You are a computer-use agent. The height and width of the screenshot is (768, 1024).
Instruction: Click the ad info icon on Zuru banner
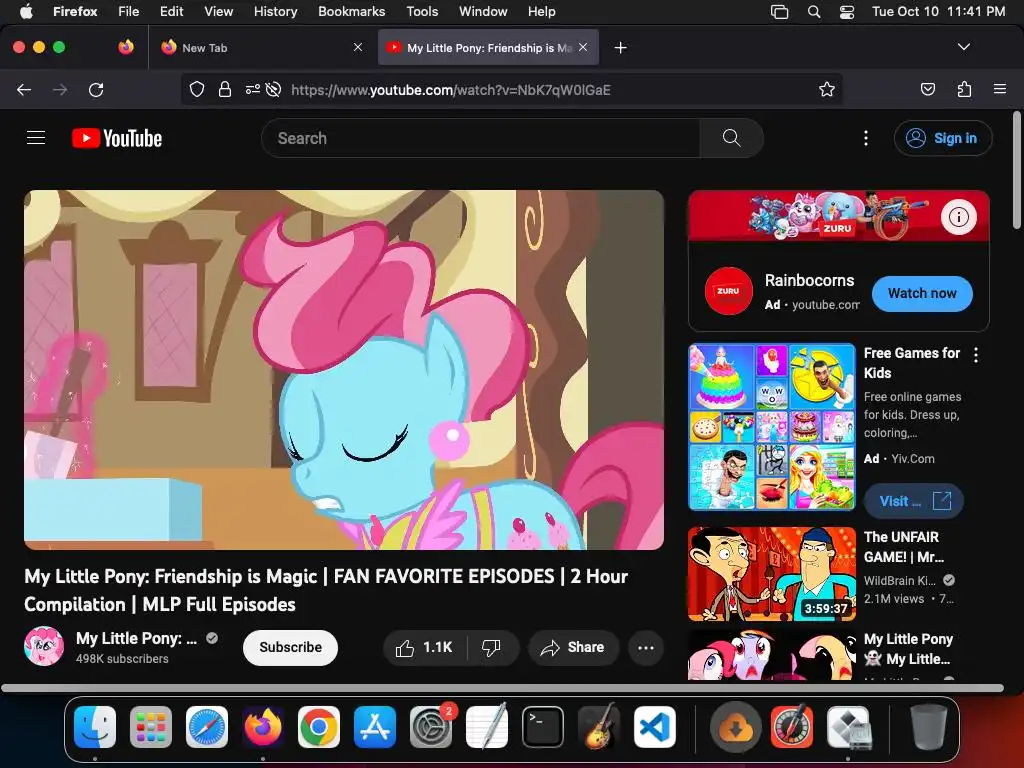coord(959,217)
